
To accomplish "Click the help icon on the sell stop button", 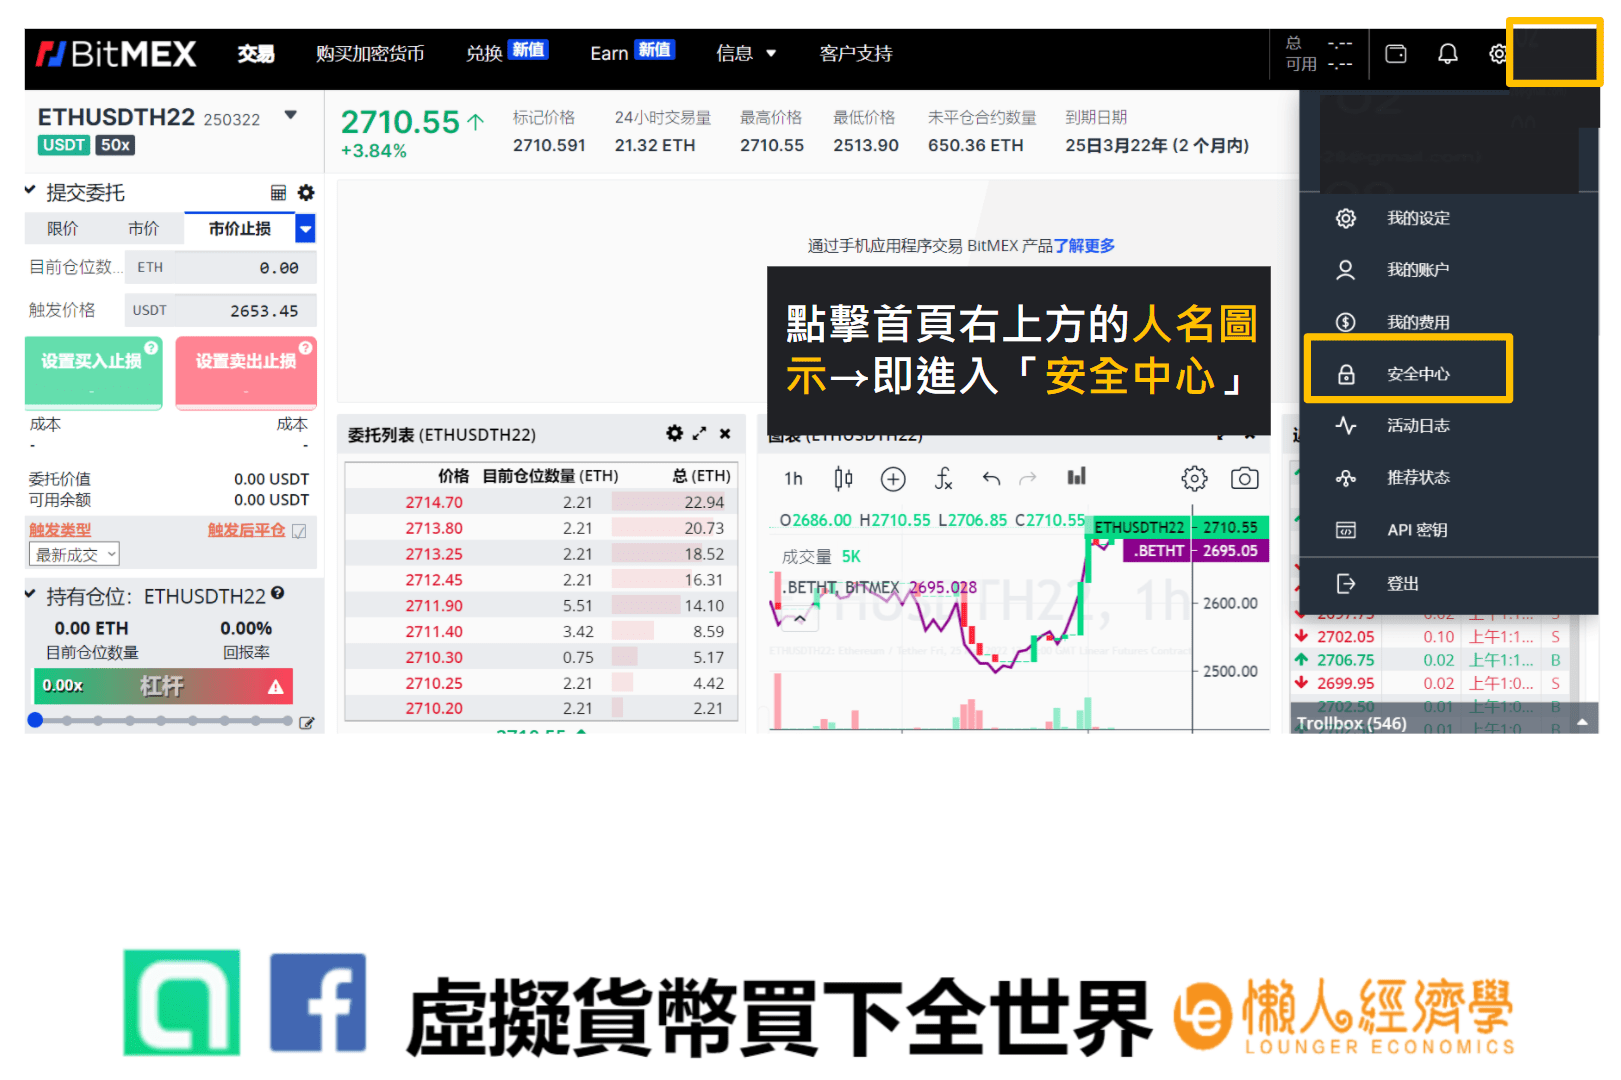I will [306, 348].
